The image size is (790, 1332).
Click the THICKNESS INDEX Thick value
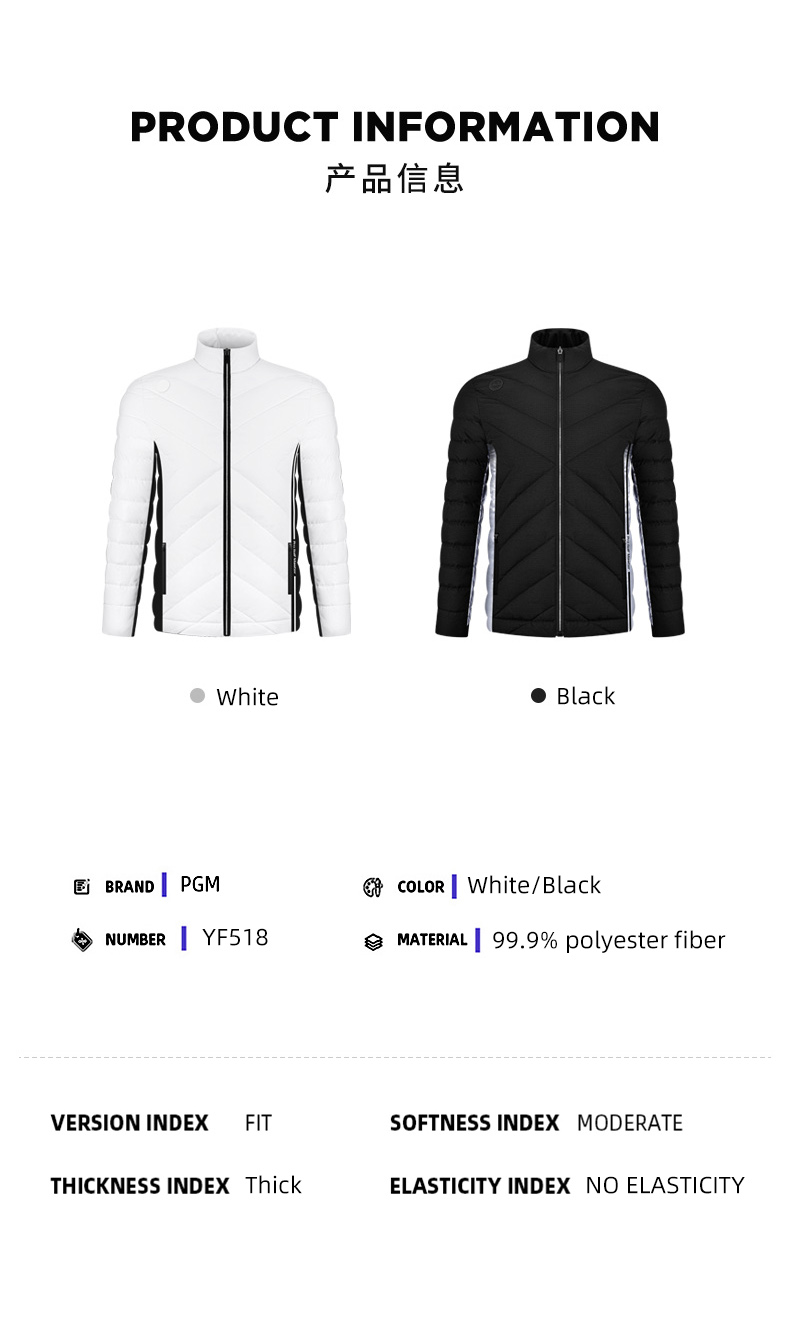tap(273, 1185)
